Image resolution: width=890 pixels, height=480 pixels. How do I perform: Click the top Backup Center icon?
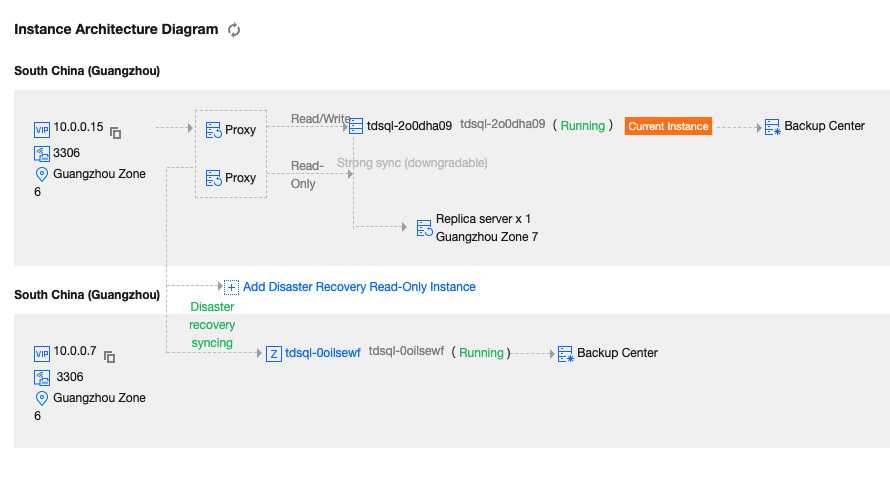click(x=772, y=127)
